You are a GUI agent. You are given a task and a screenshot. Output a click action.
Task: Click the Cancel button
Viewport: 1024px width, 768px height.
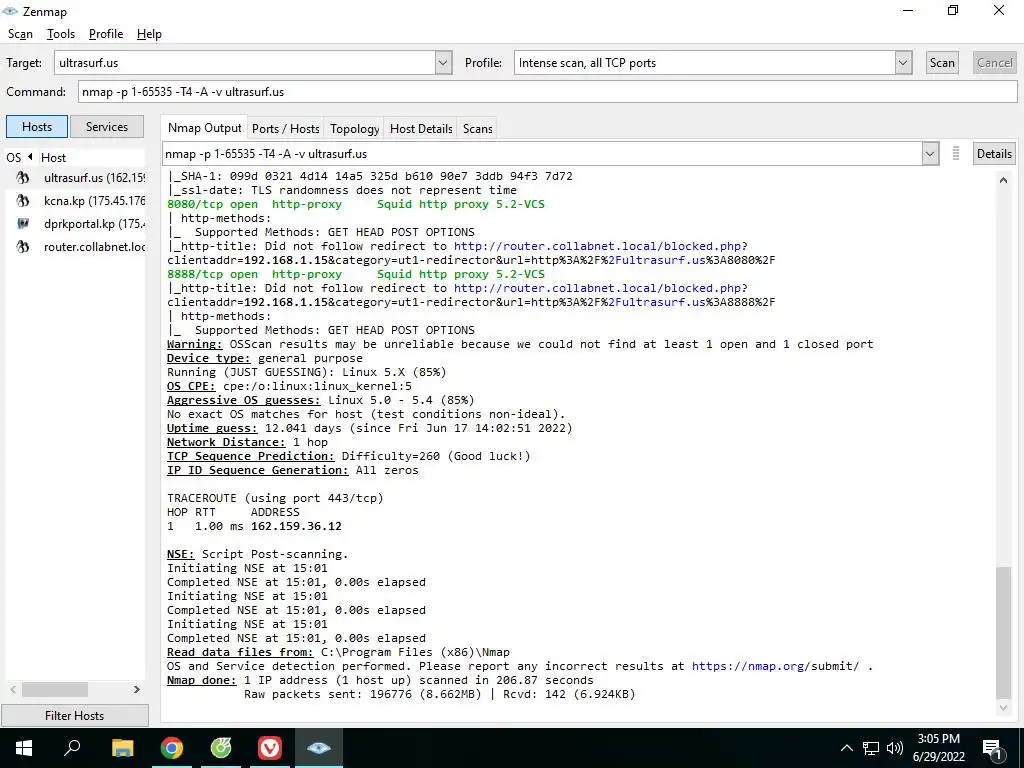point(995,63)
